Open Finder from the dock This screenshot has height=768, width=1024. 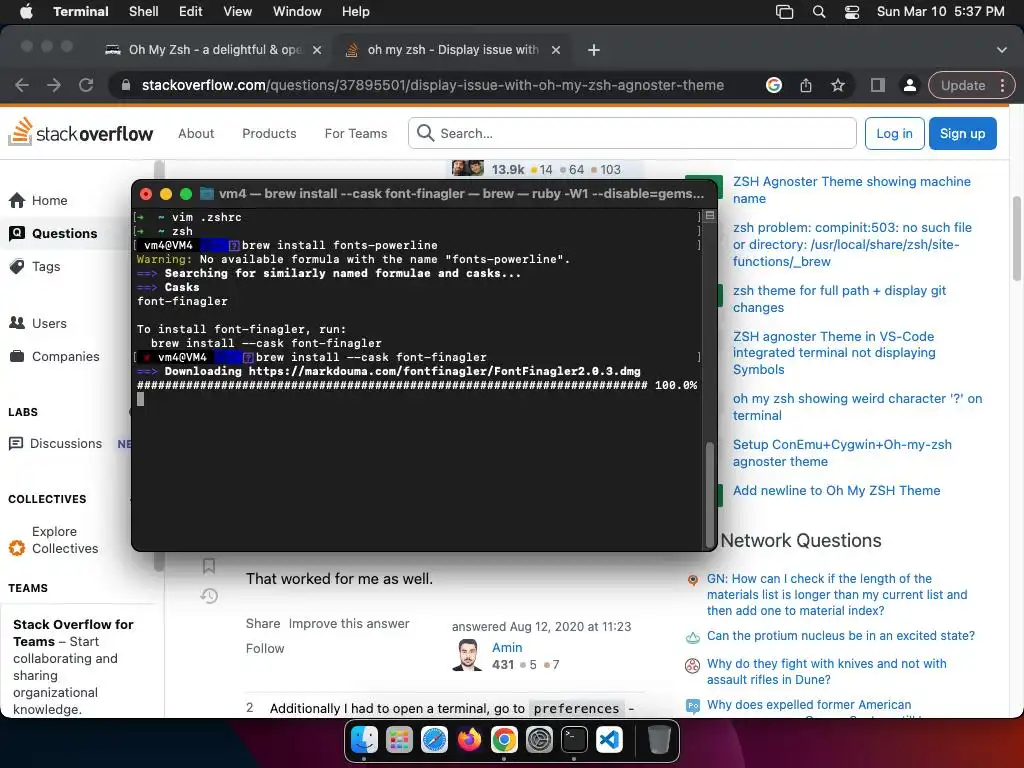(364, 740)
